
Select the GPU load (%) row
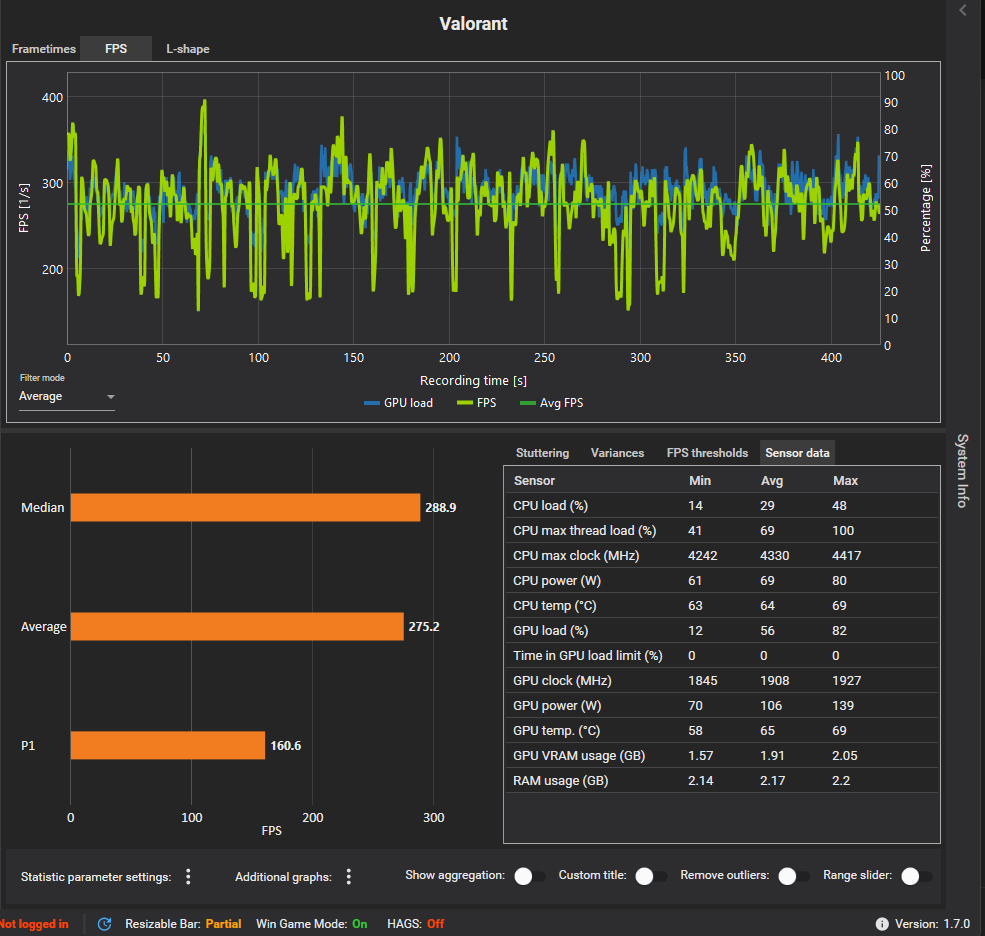point(722,631)
